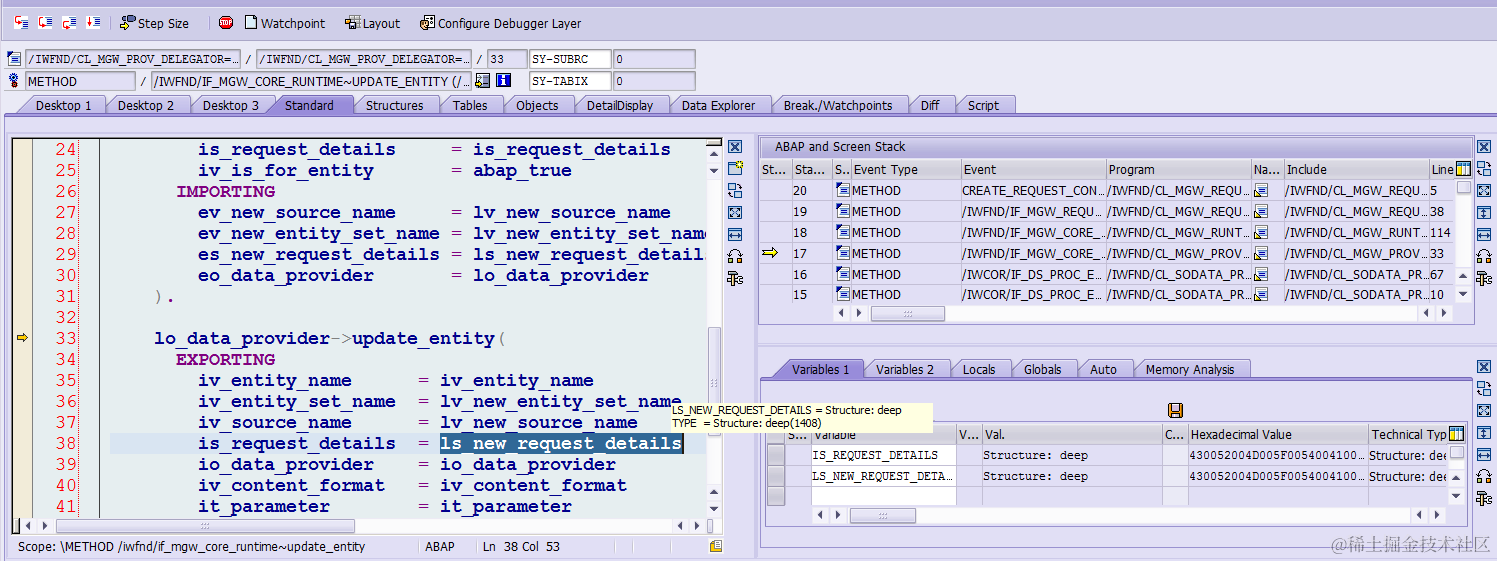Click the Single Step debugger icon
1497x561 pixels.
[x=22, y=22]
